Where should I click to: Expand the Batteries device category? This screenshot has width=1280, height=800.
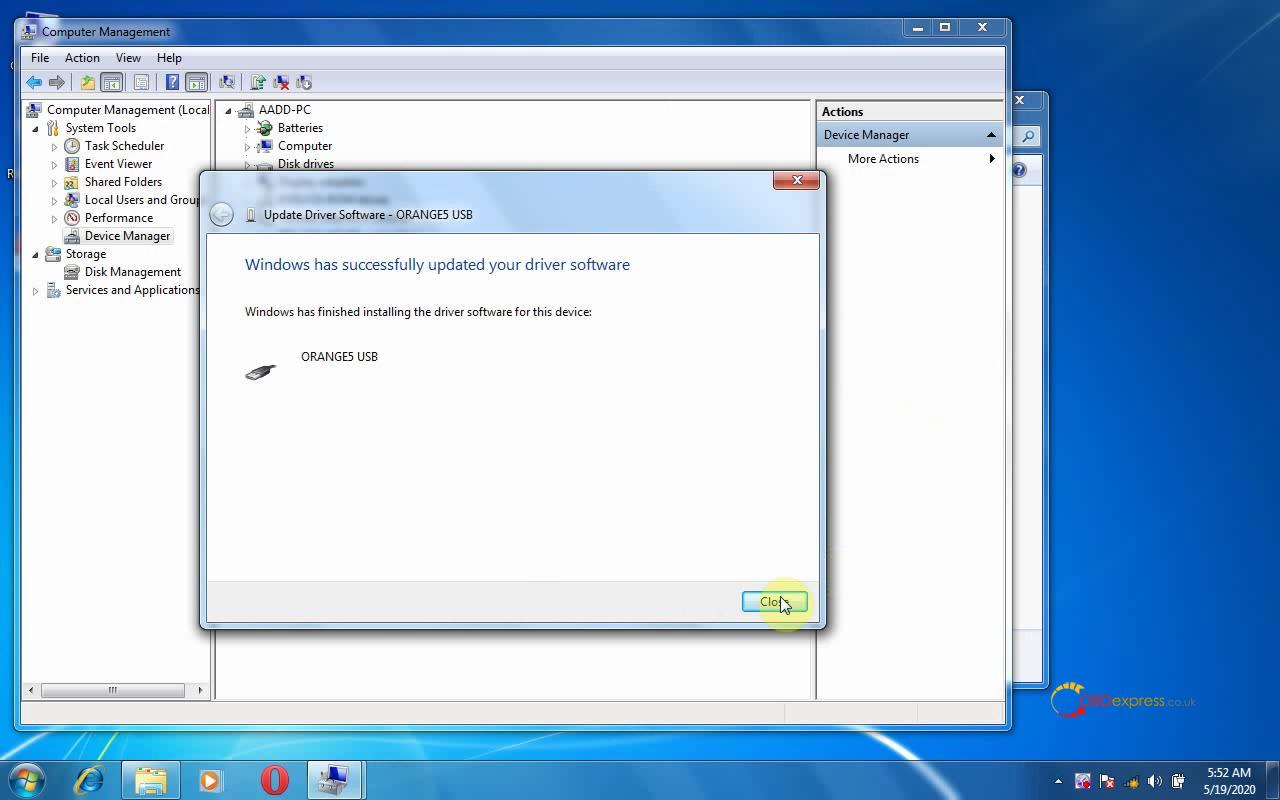tap(247, 129)
